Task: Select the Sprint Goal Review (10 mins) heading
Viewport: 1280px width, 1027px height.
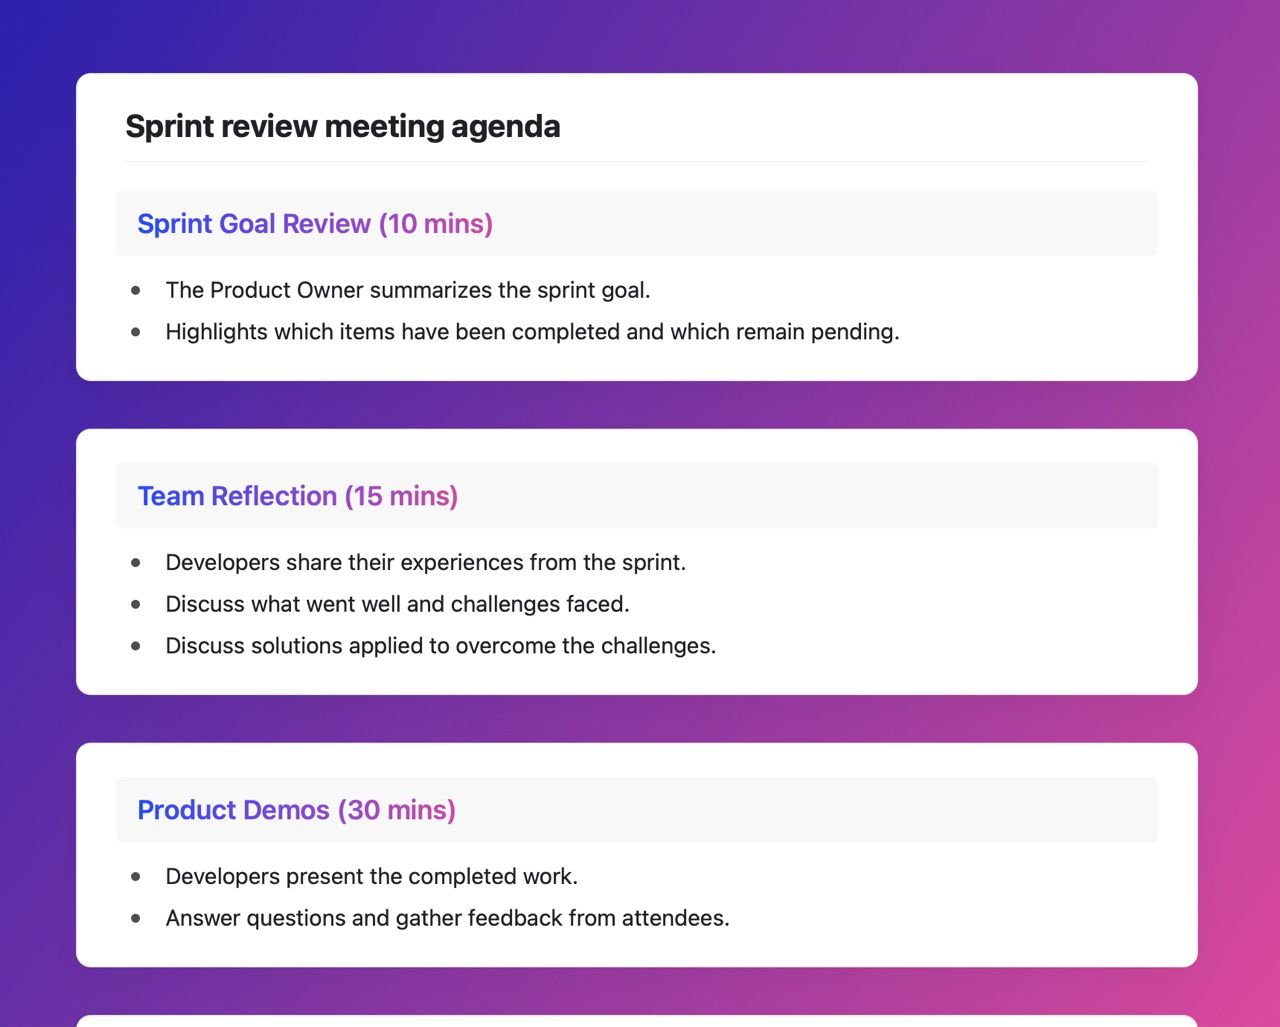Action: coord(315,223)
